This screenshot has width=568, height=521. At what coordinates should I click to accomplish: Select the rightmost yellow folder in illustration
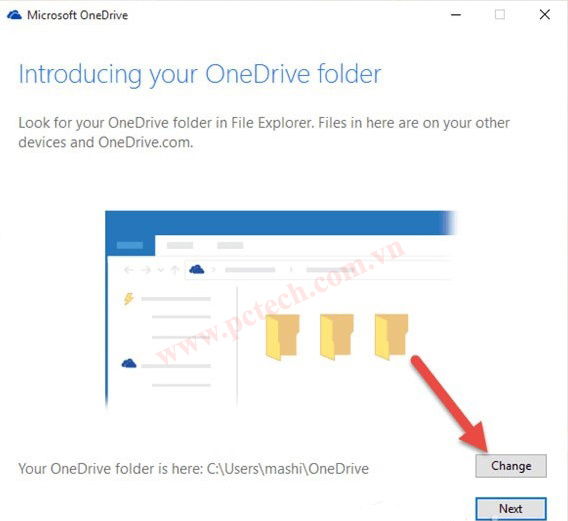(x=391, y=337)
